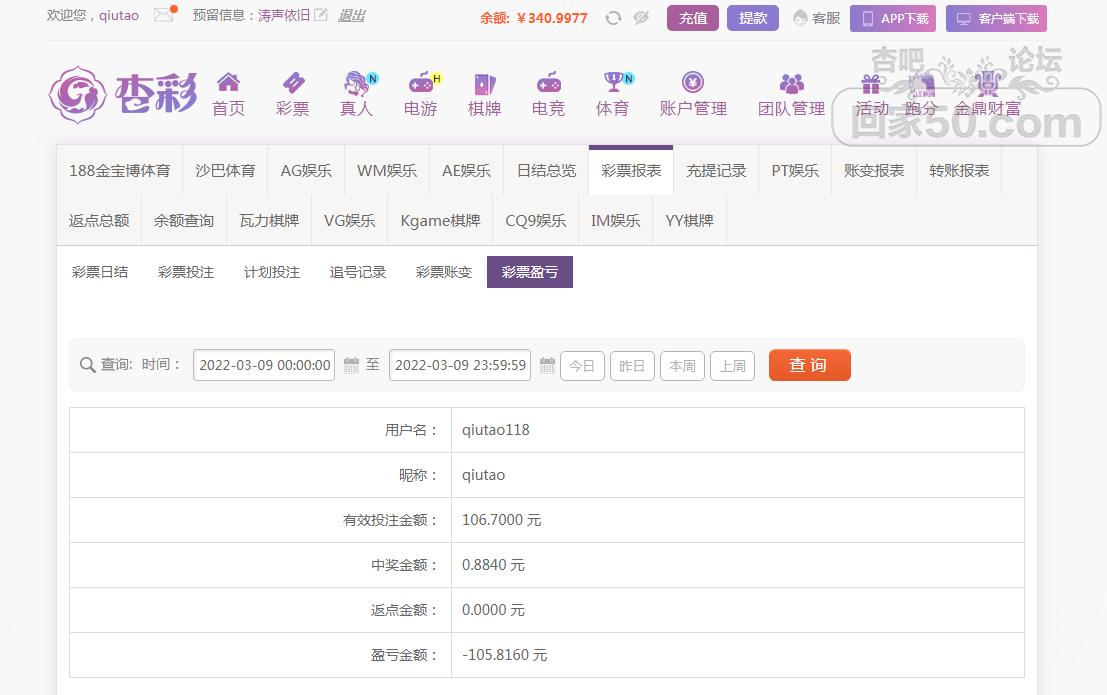1107x695 pixels.
Task: Refresh the account balance
Action: coord(613,18)
